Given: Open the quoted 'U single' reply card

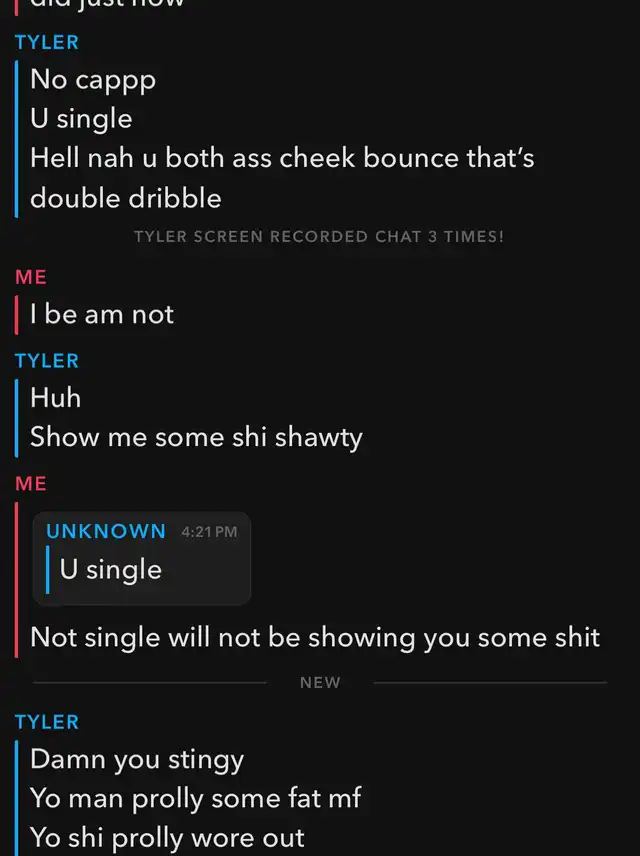Looking at the screenshot, I should 141,558.
